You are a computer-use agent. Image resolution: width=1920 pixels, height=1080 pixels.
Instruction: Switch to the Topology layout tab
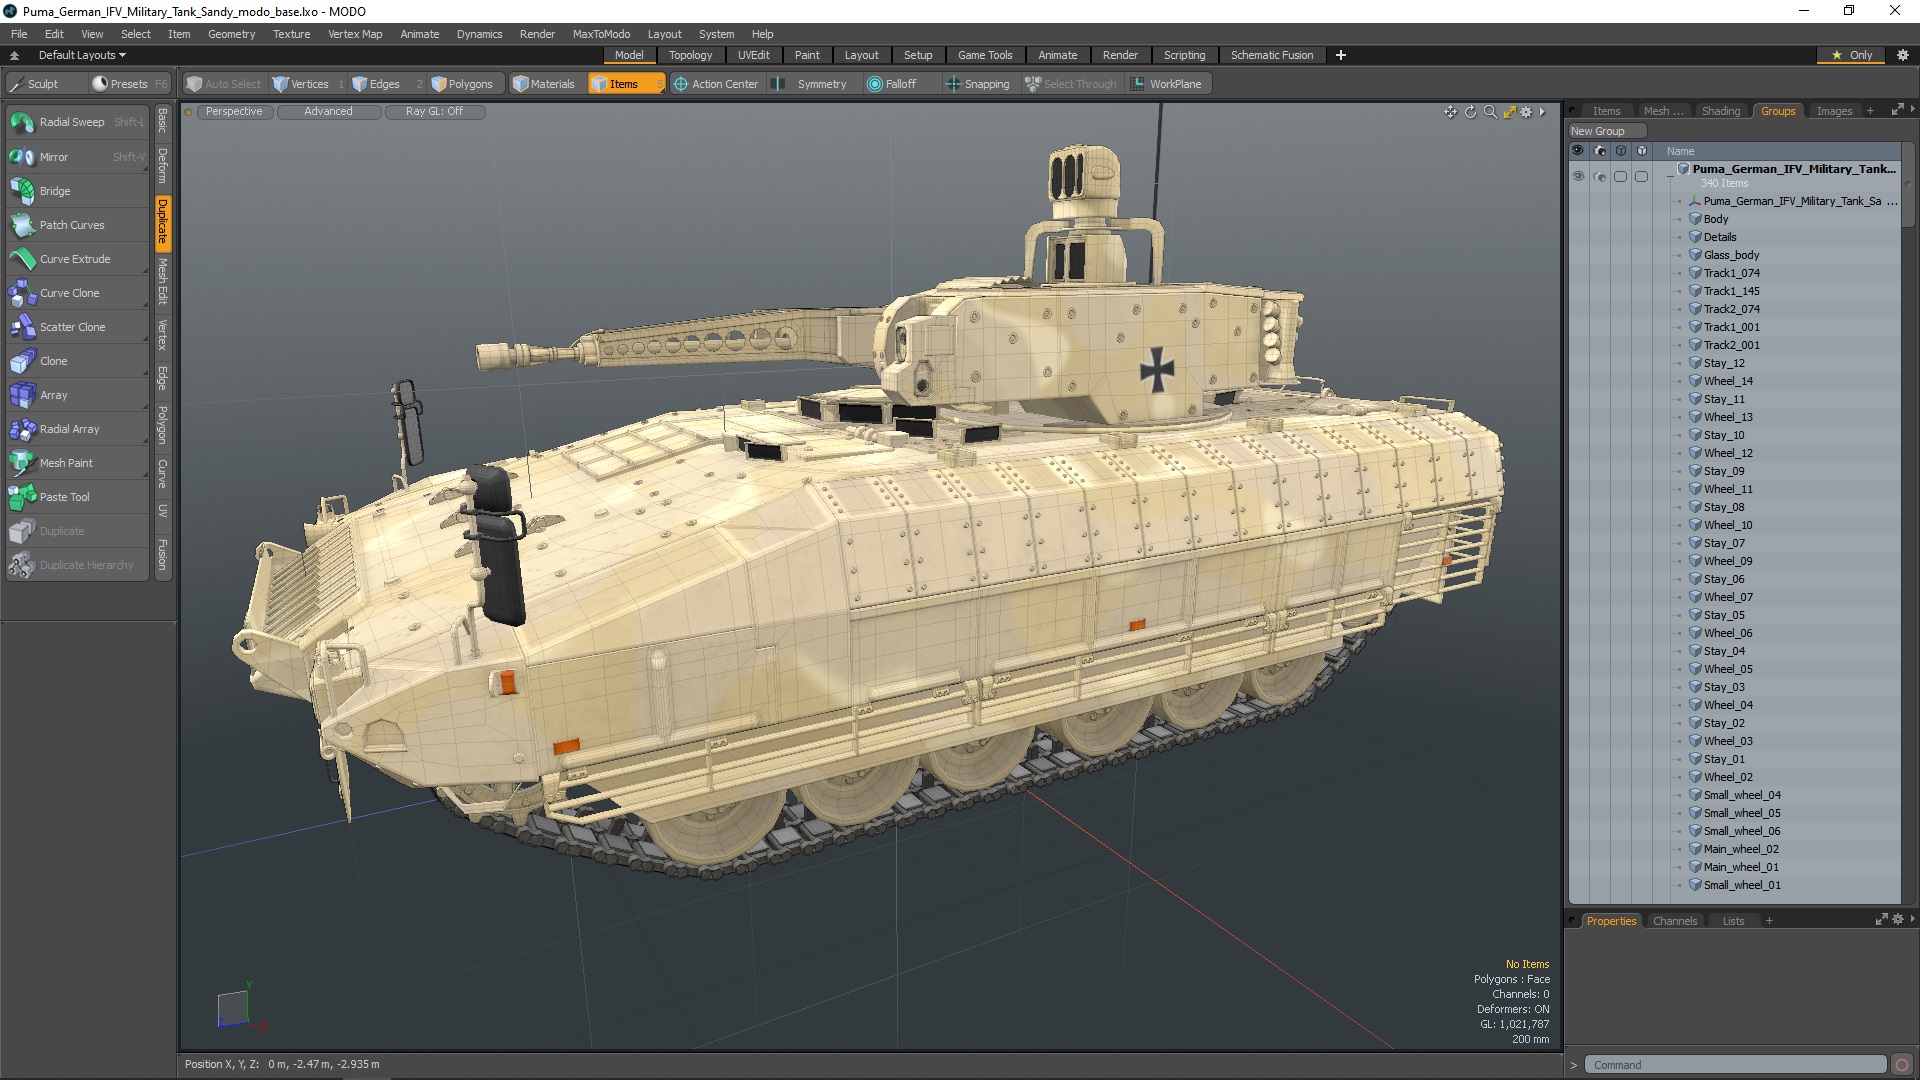[x=690, y=55]
